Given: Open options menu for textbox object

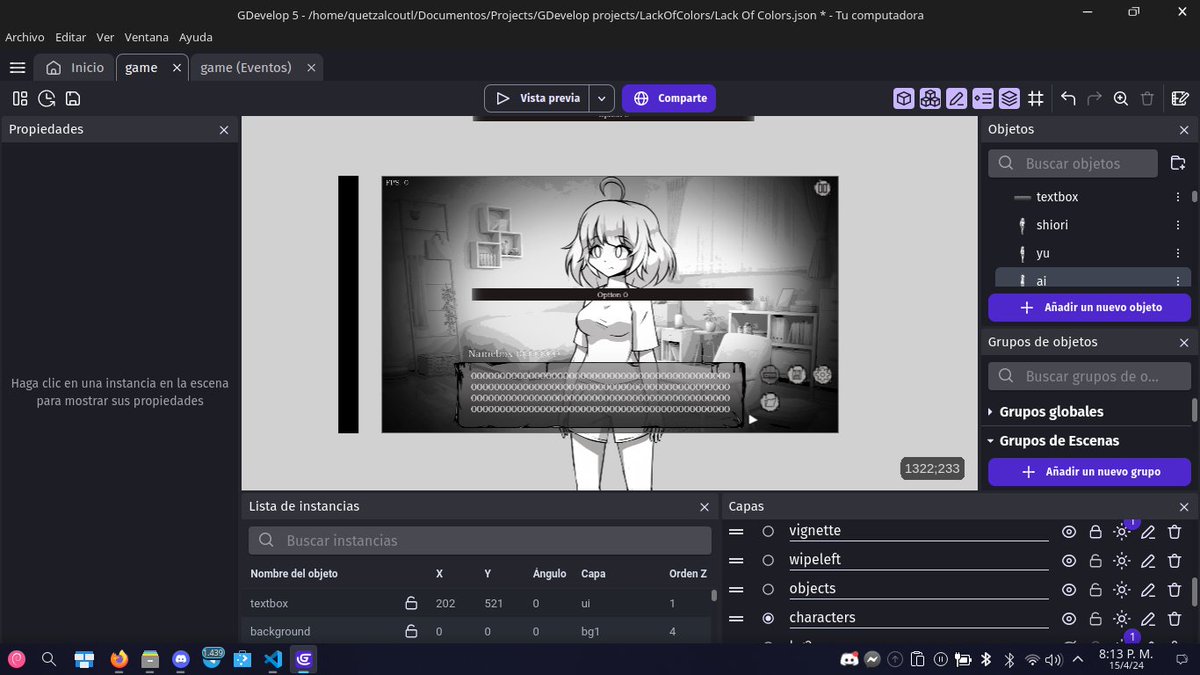Looking at the screenshot, I should point(1178,197).
